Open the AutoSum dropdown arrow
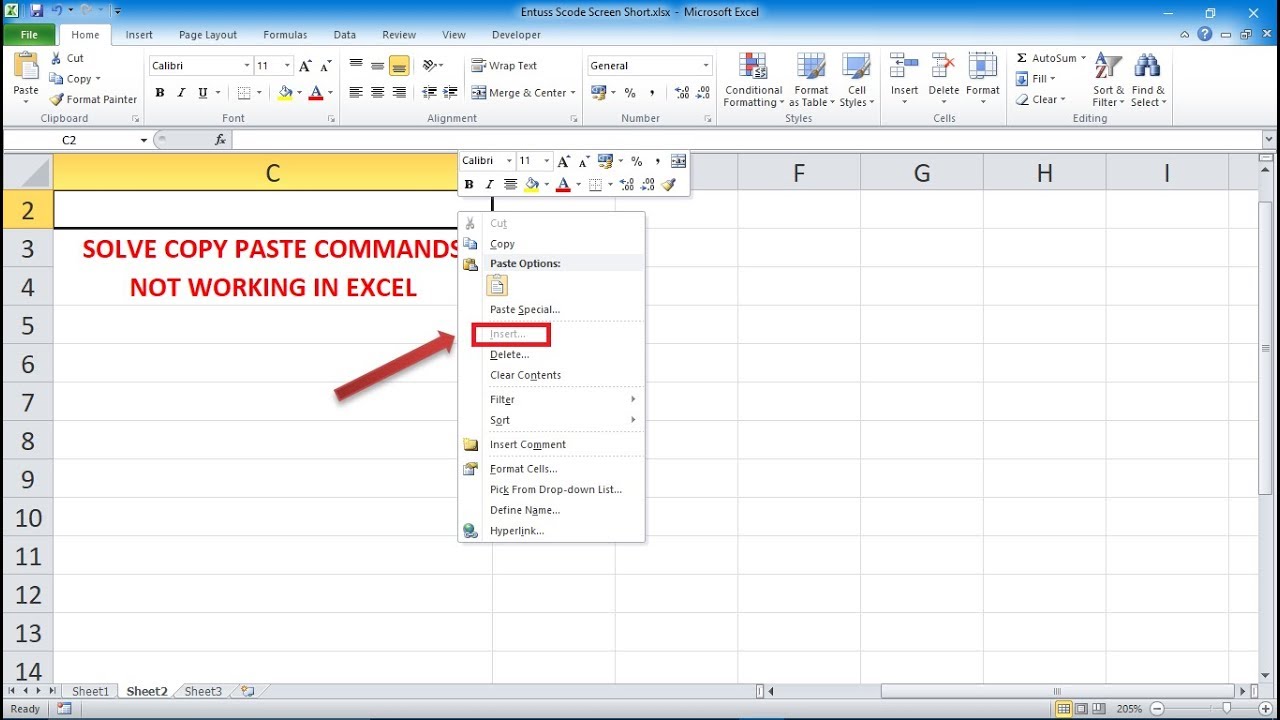Viewport: 1280px width, 720px height. (1083, 58)
